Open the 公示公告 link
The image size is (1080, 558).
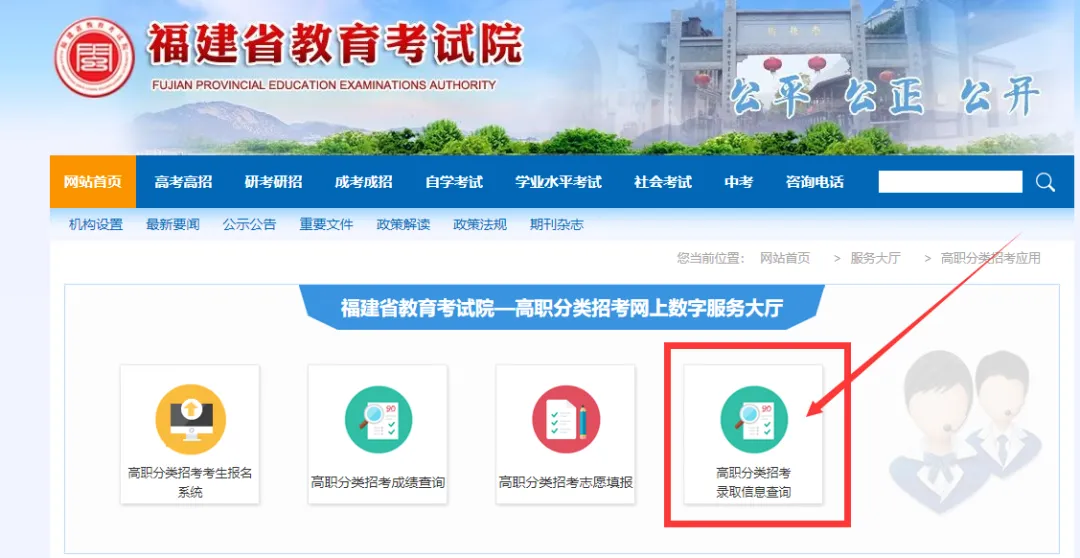249,224
